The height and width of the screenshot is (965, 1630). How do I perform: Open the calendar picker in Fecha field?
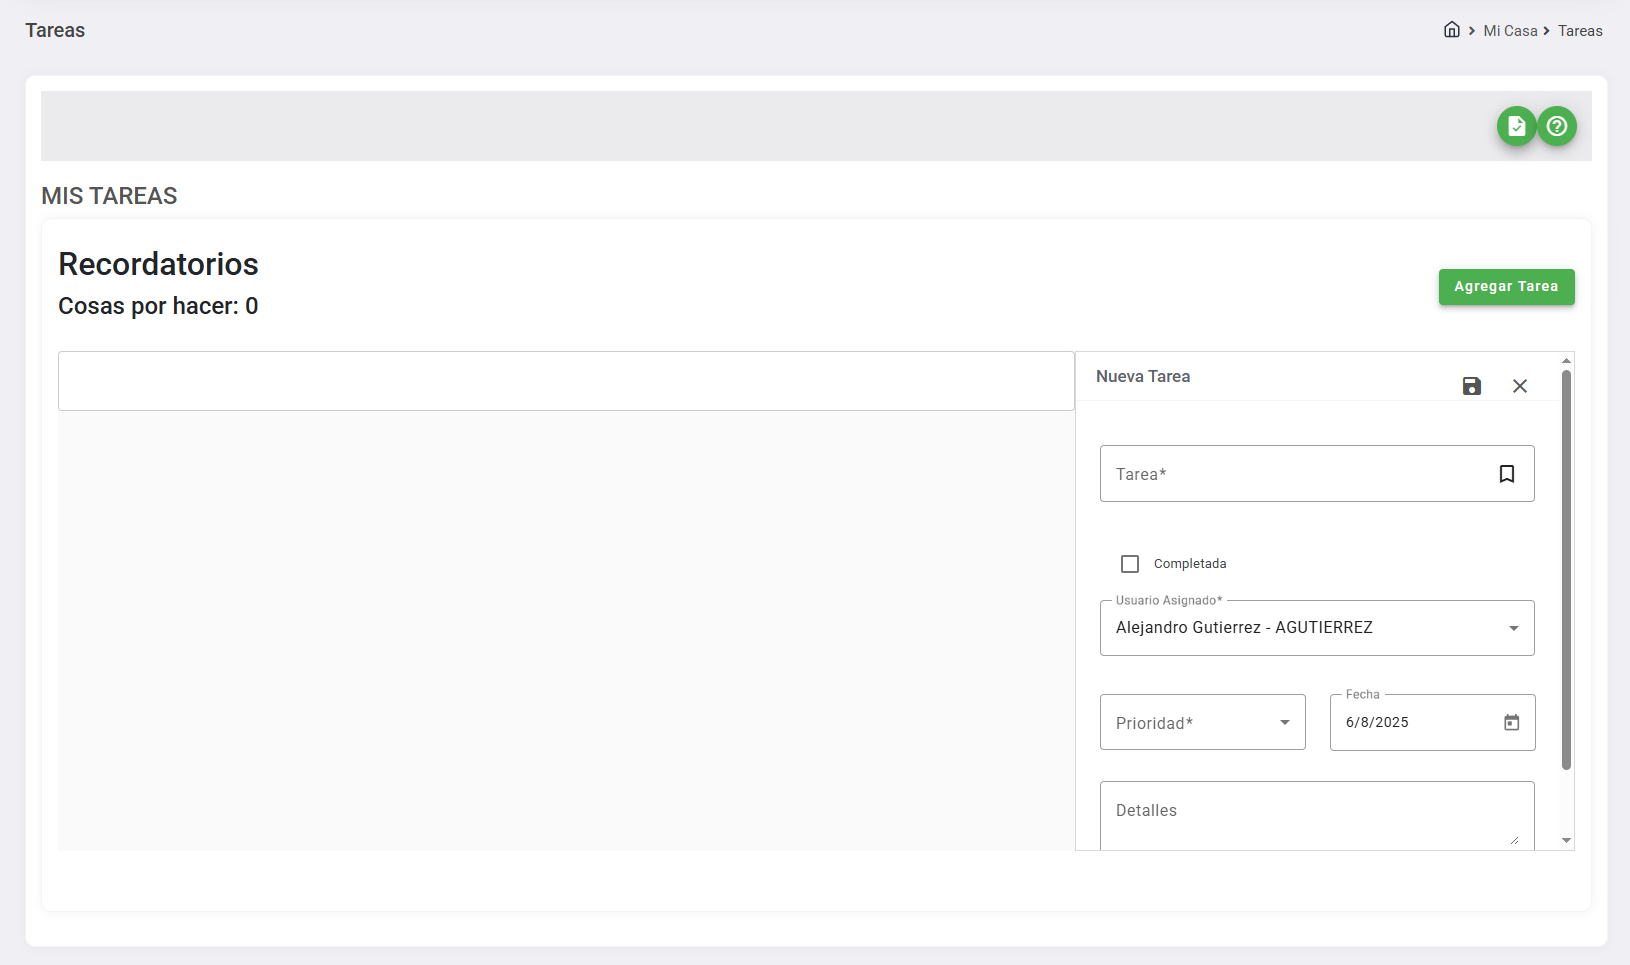point(1511,722)
